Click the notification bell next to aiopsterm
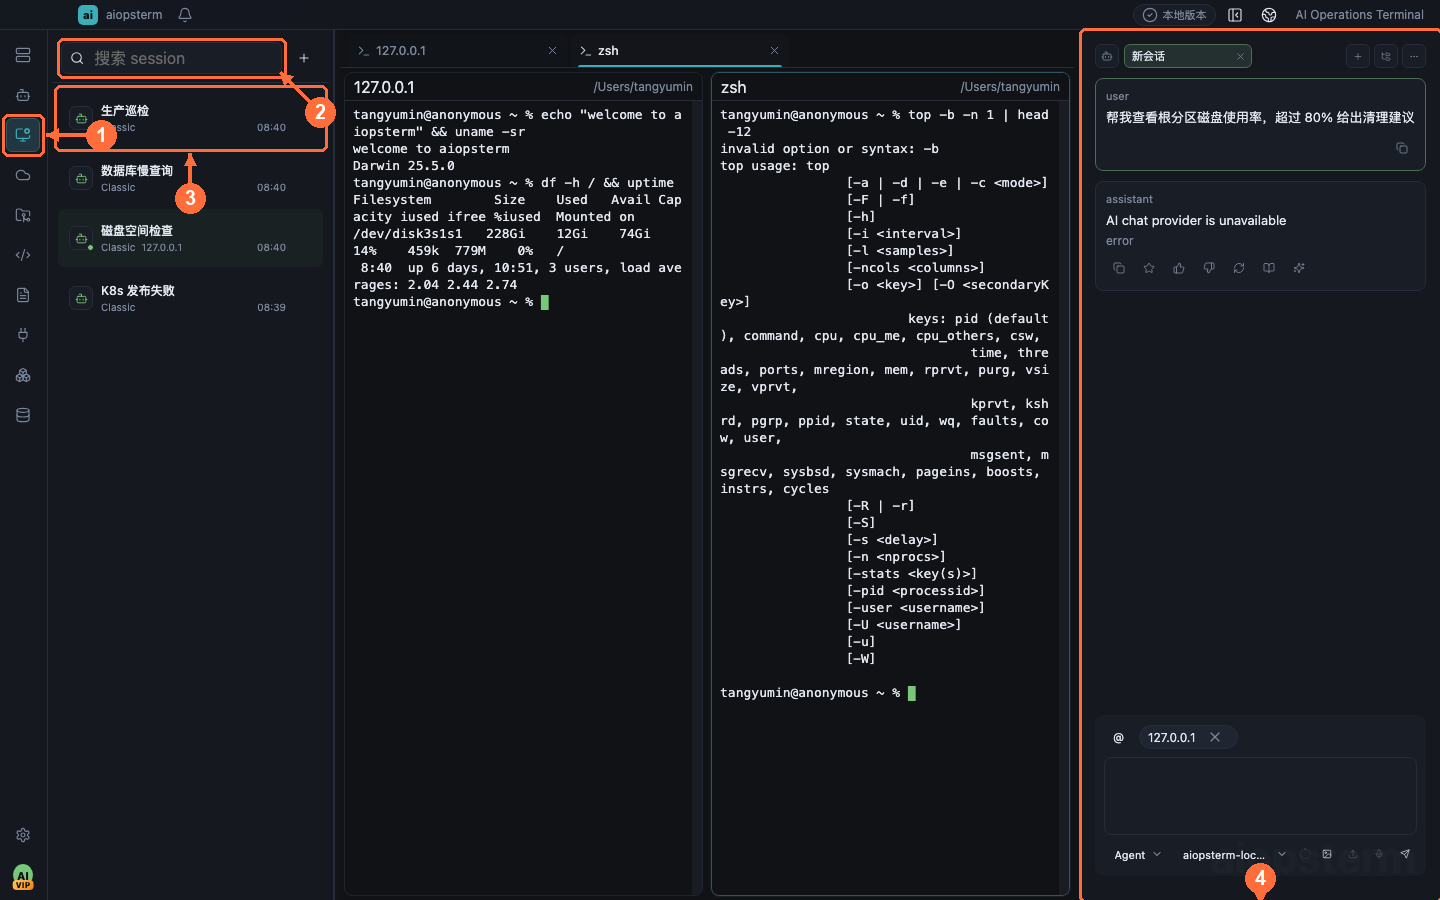The image size is (1440, 900). [x=185, y=15]
